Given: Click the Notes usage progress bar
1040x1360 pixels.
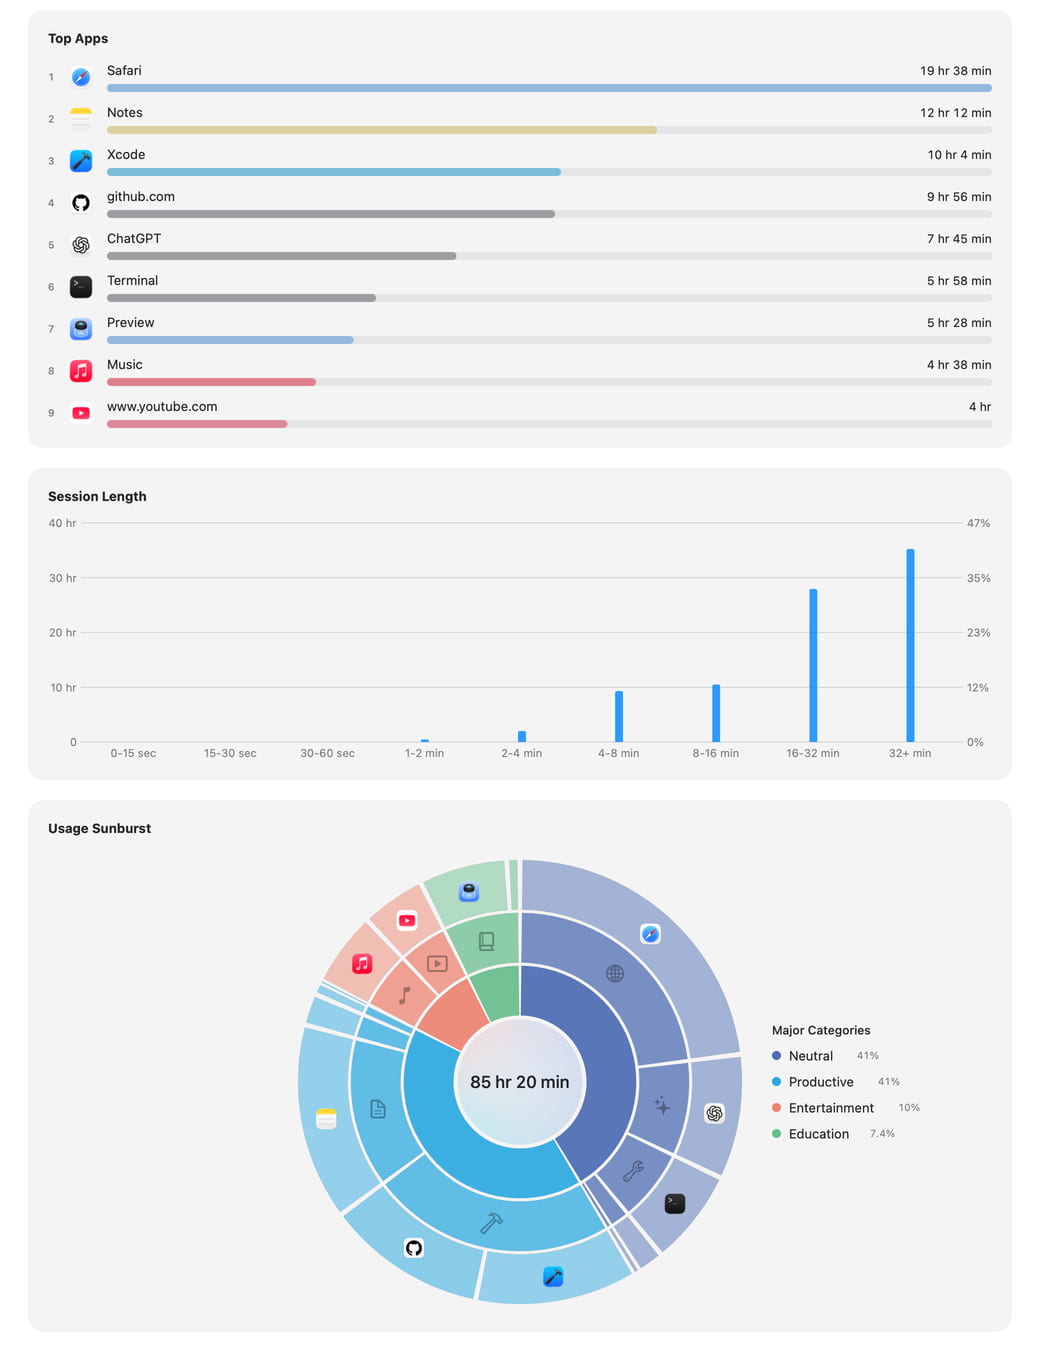Looking at the screenshot, I should click(549, 130).
